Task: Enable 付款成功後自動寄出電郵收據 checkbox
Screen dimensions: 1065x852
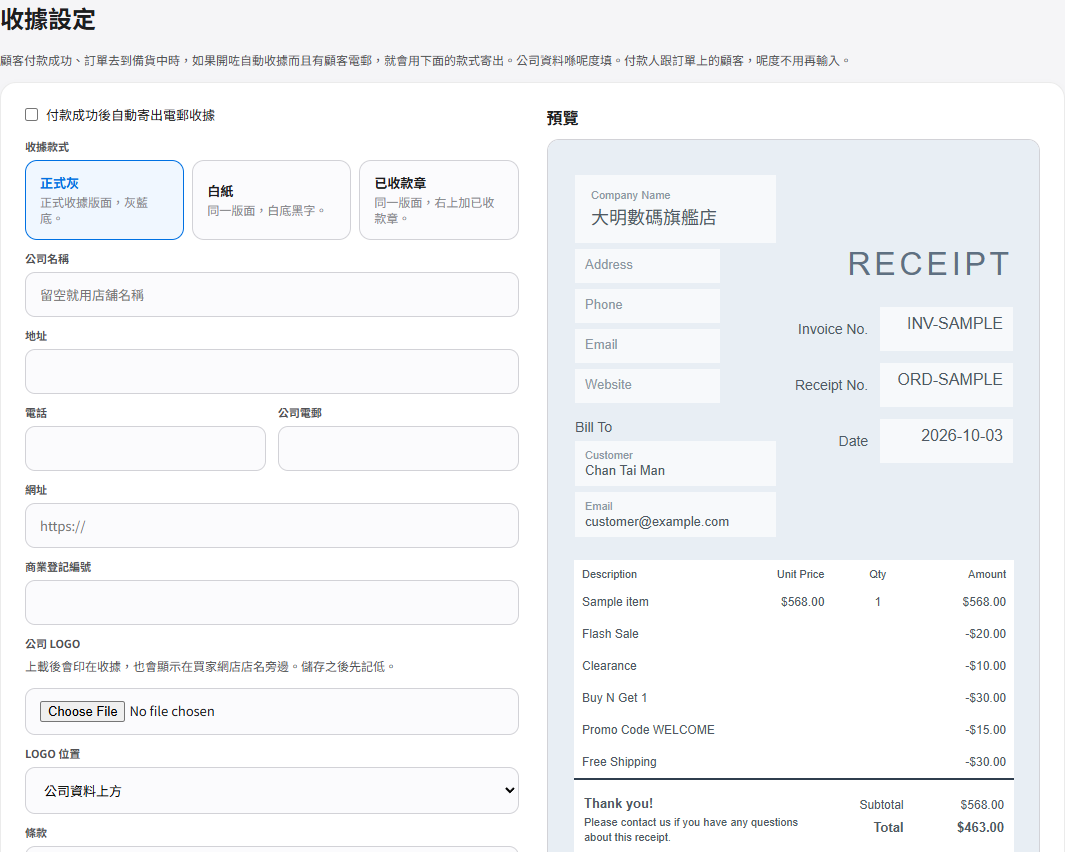Action: point(31,115)
